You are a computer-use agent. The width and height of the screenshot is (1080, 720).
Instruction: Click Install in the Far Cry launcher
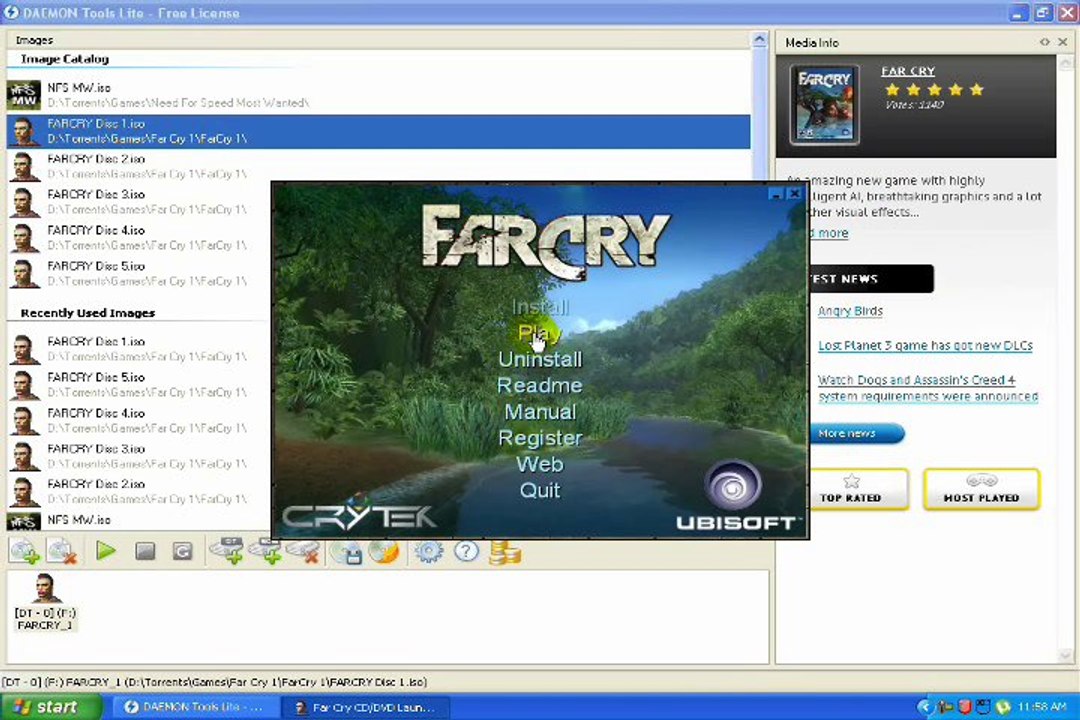(x=540, y=307)
